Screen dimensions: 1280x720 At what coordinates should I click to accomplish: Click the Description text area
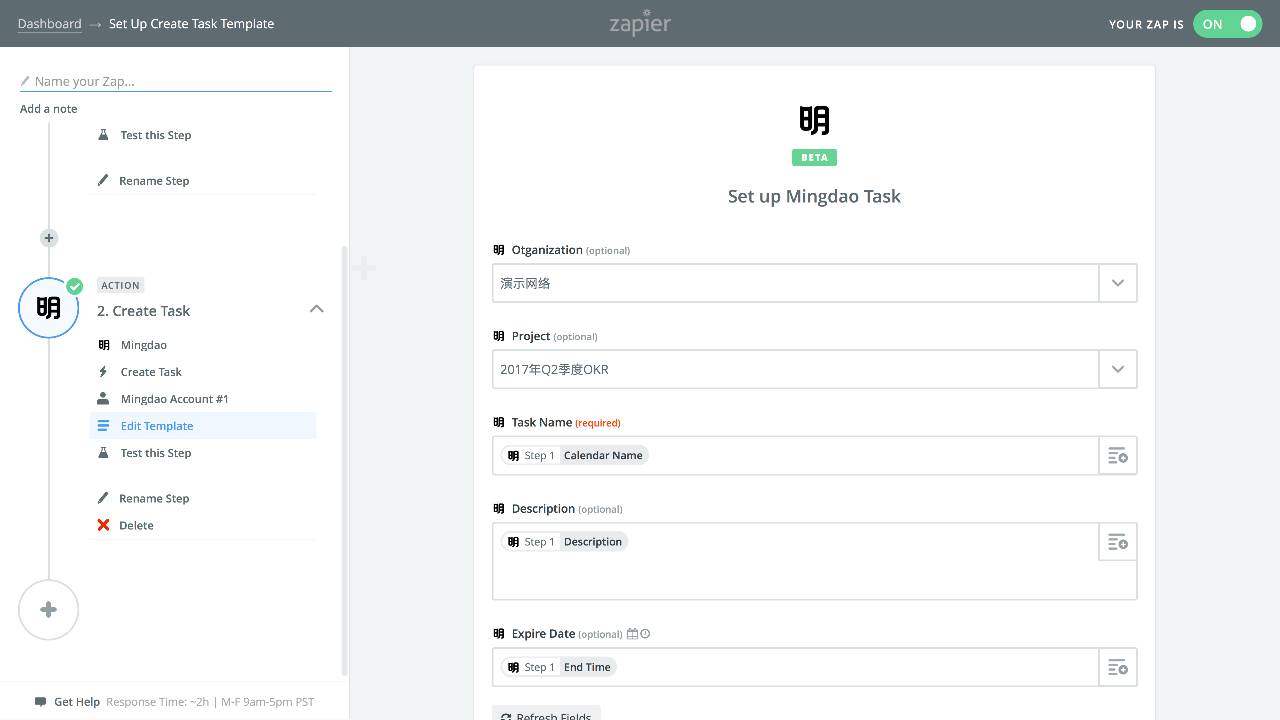point(814,561)
